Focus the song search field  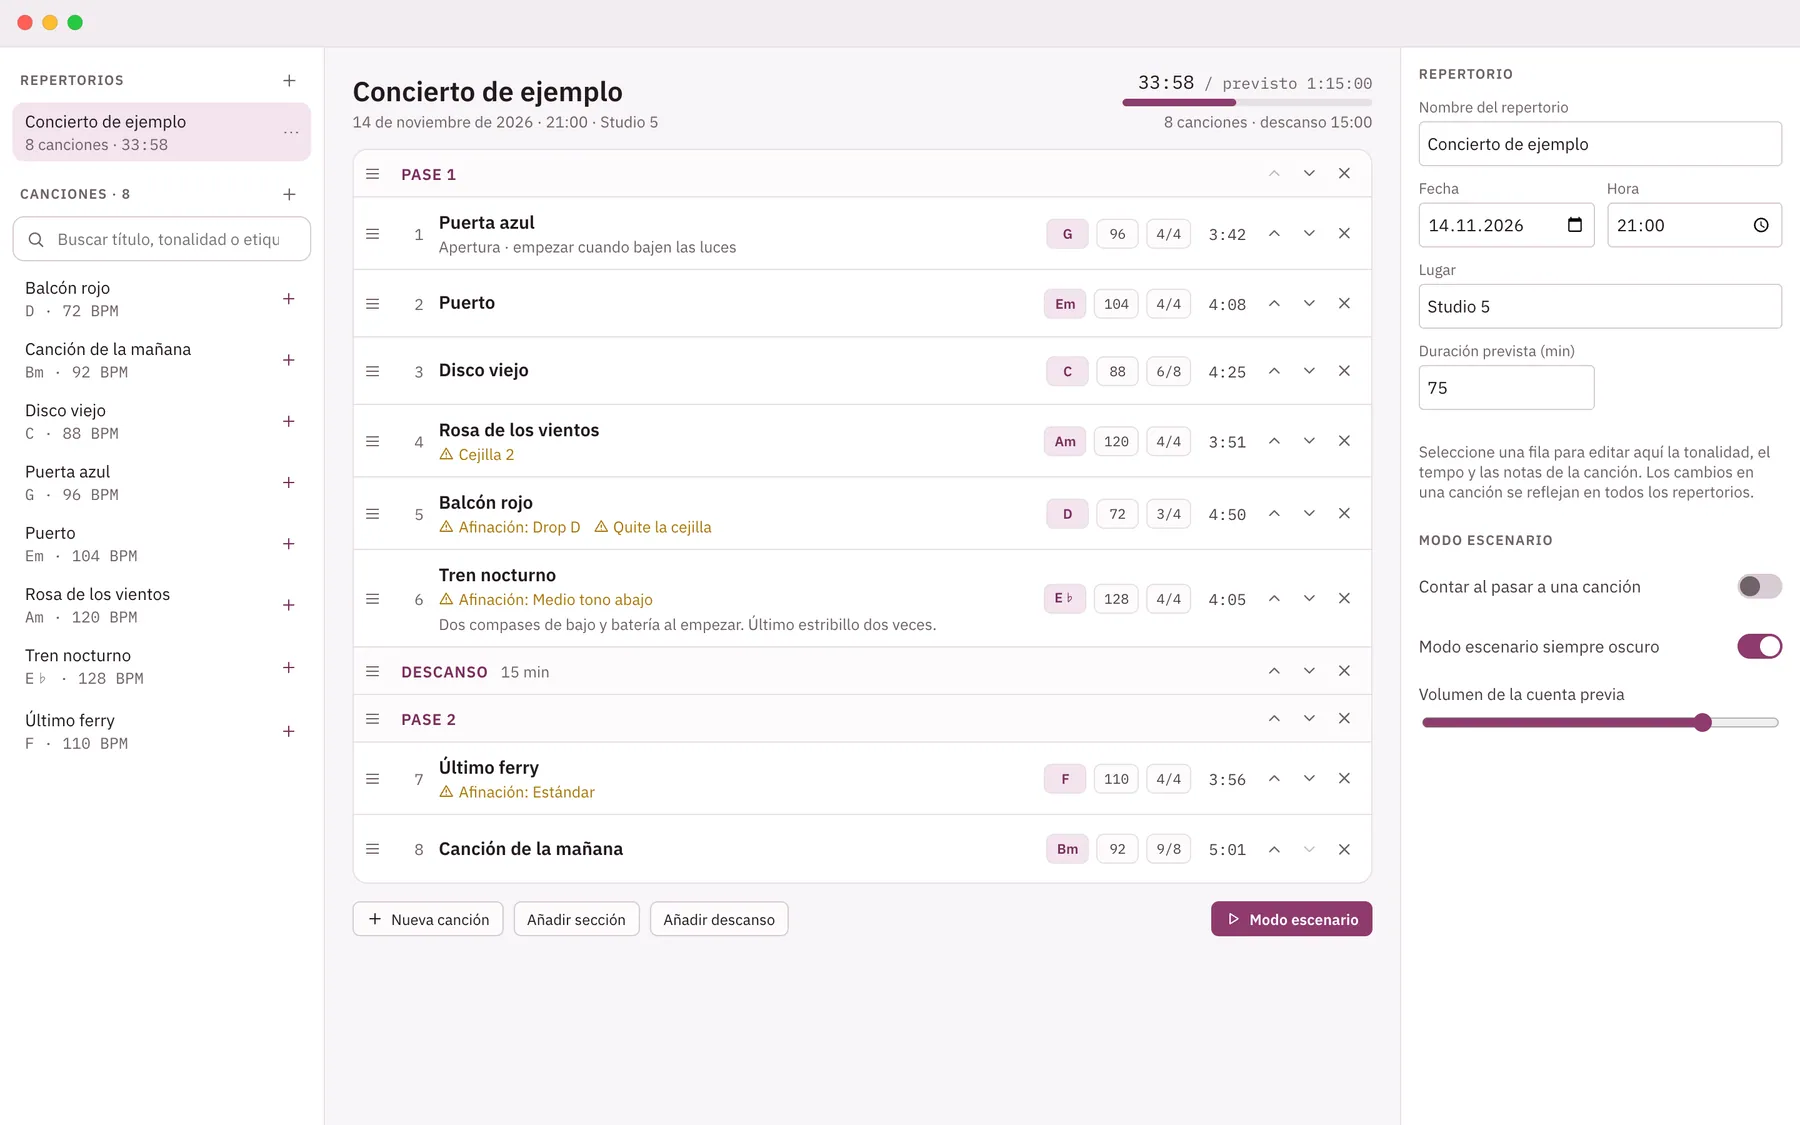click(161, 239)
